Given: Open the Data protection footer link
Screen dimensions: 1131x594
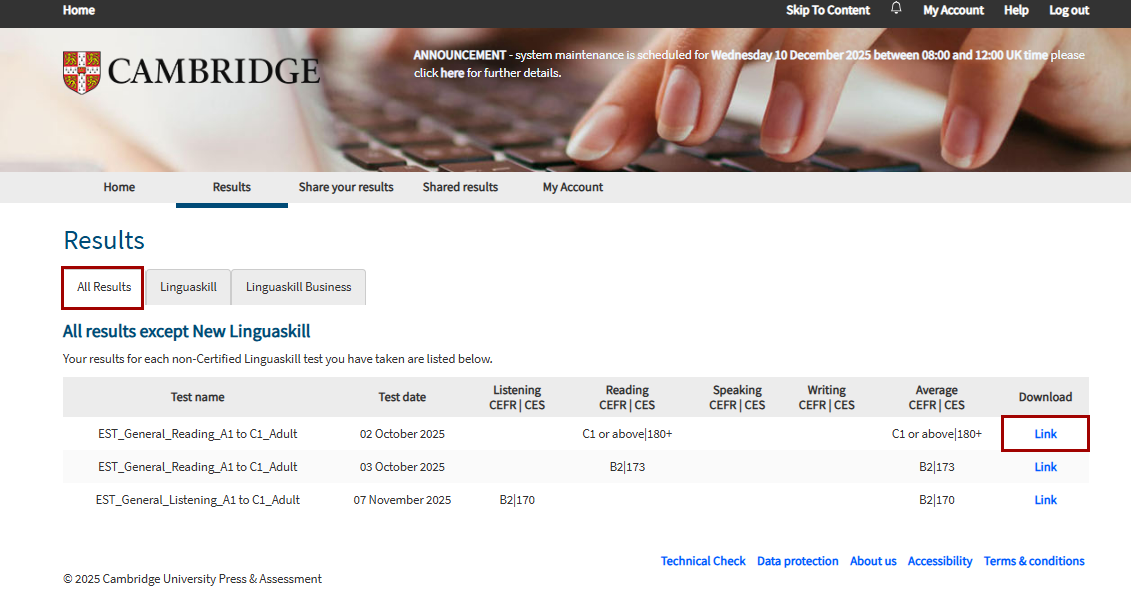Looking at the screenshot, I should (x=797, y=561).
